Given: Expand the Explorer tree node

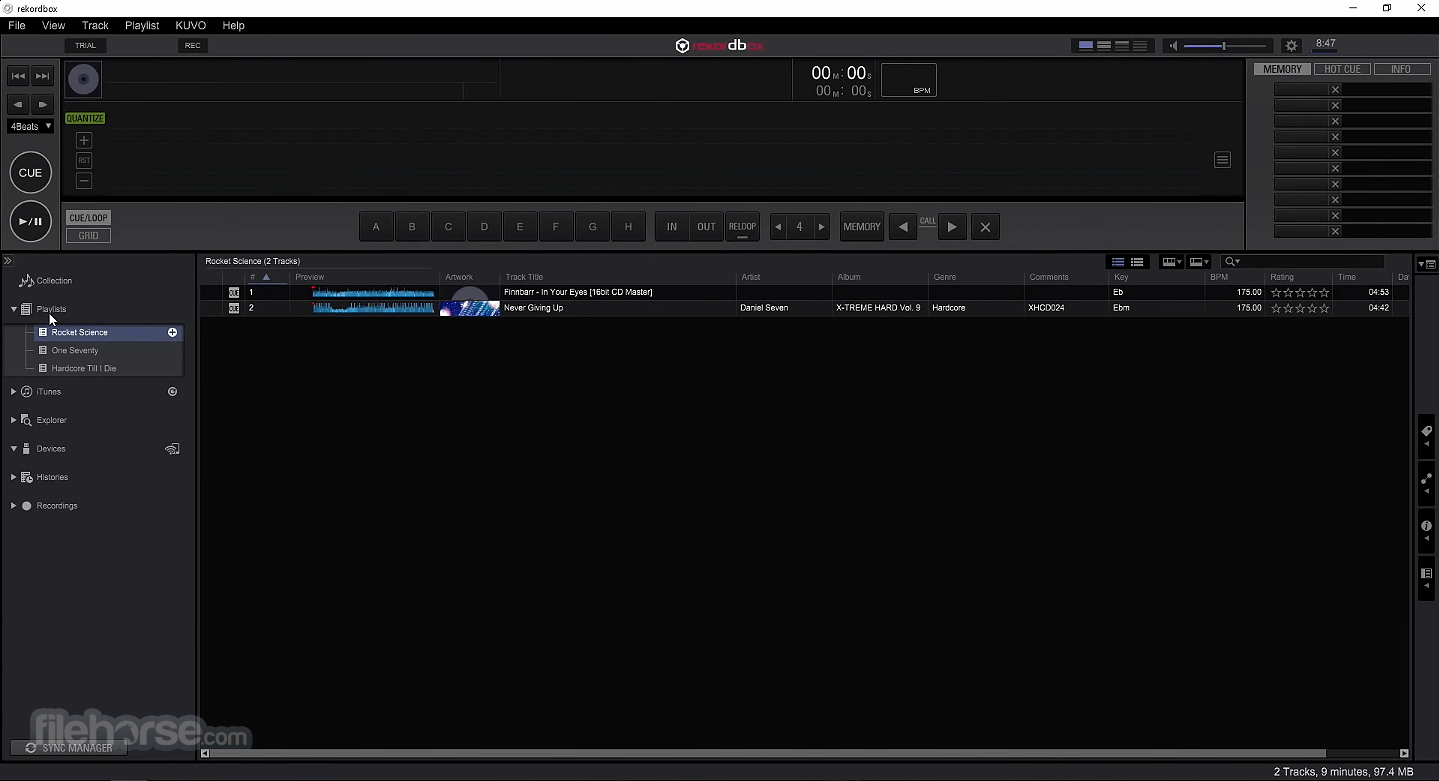Looking at the screenshot, I should (13, 420).
